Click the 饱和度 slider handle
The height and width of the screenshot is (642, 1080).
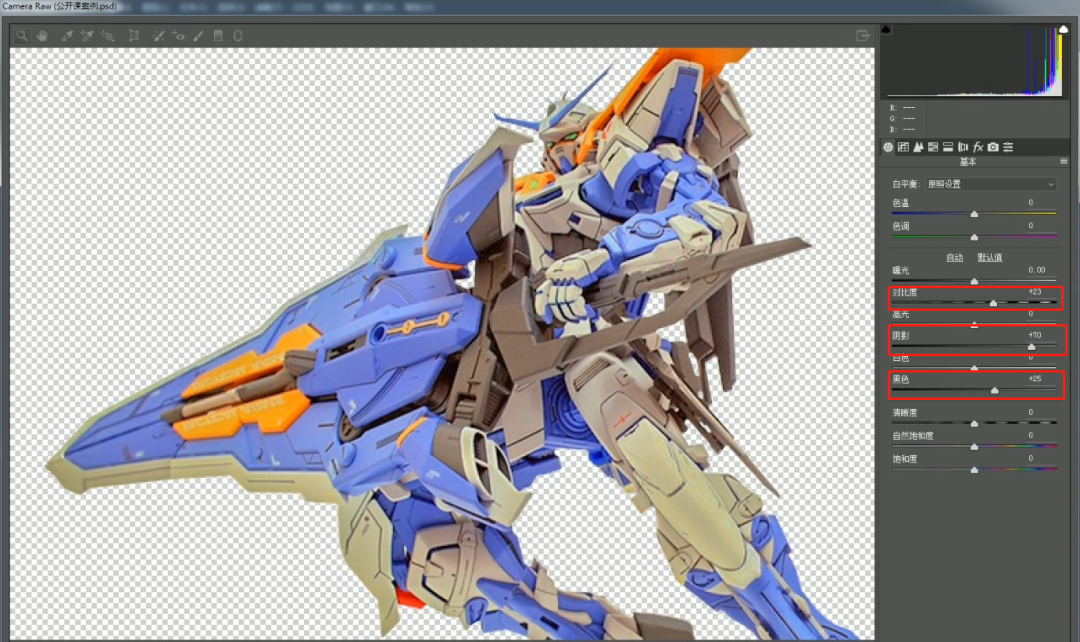point(974,470)
